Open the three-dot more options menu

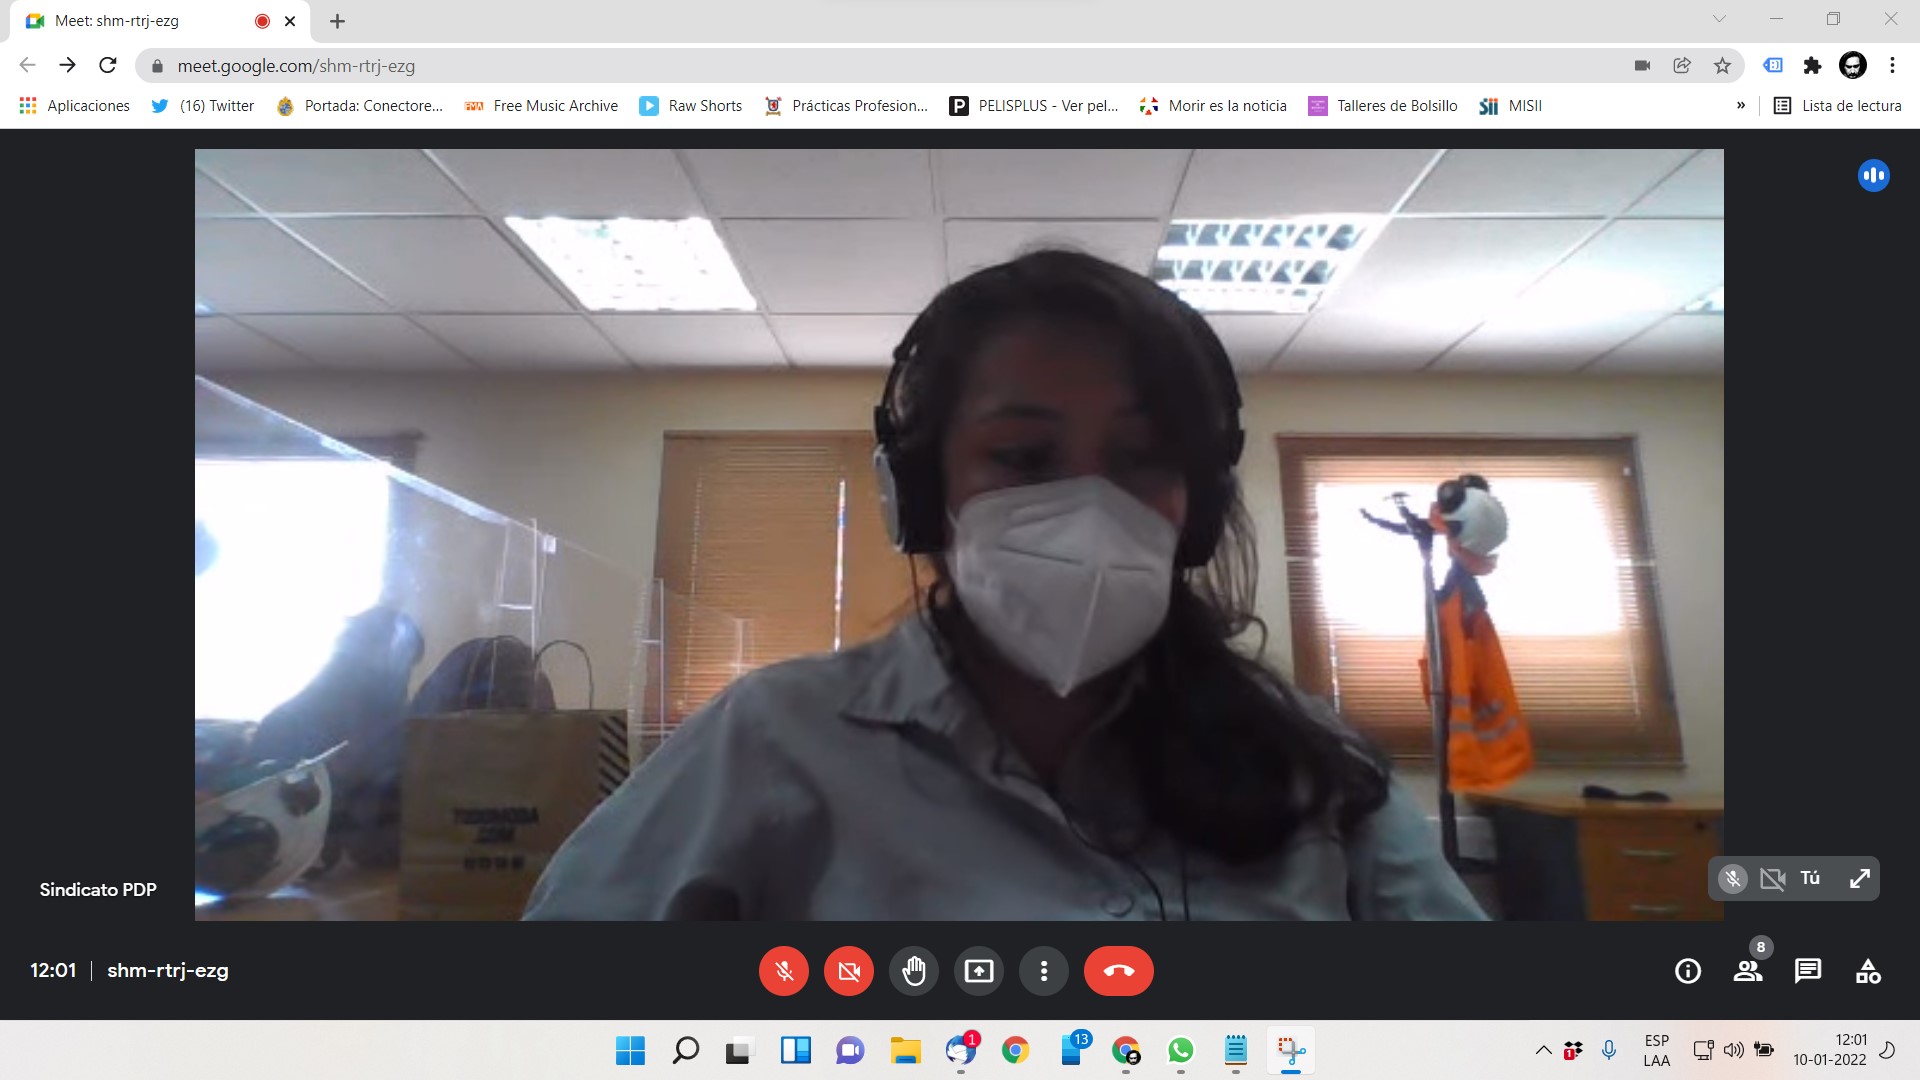click(x=1044, y=971)
